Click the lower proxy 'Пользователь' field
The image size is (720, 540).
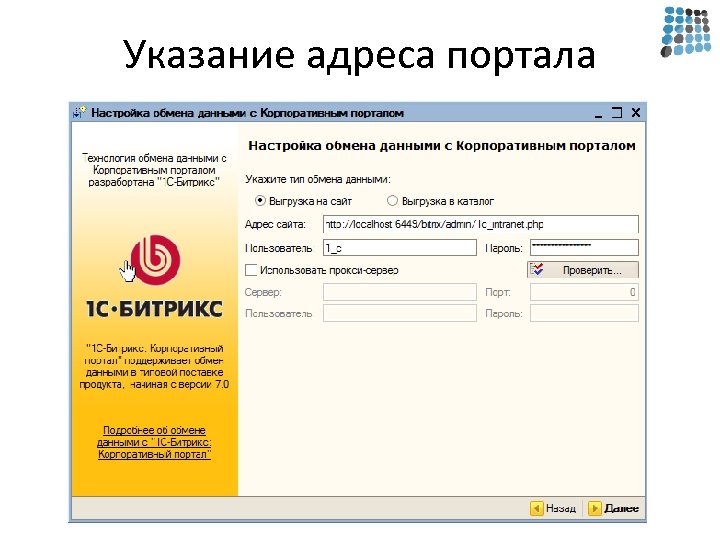[399, 314]
